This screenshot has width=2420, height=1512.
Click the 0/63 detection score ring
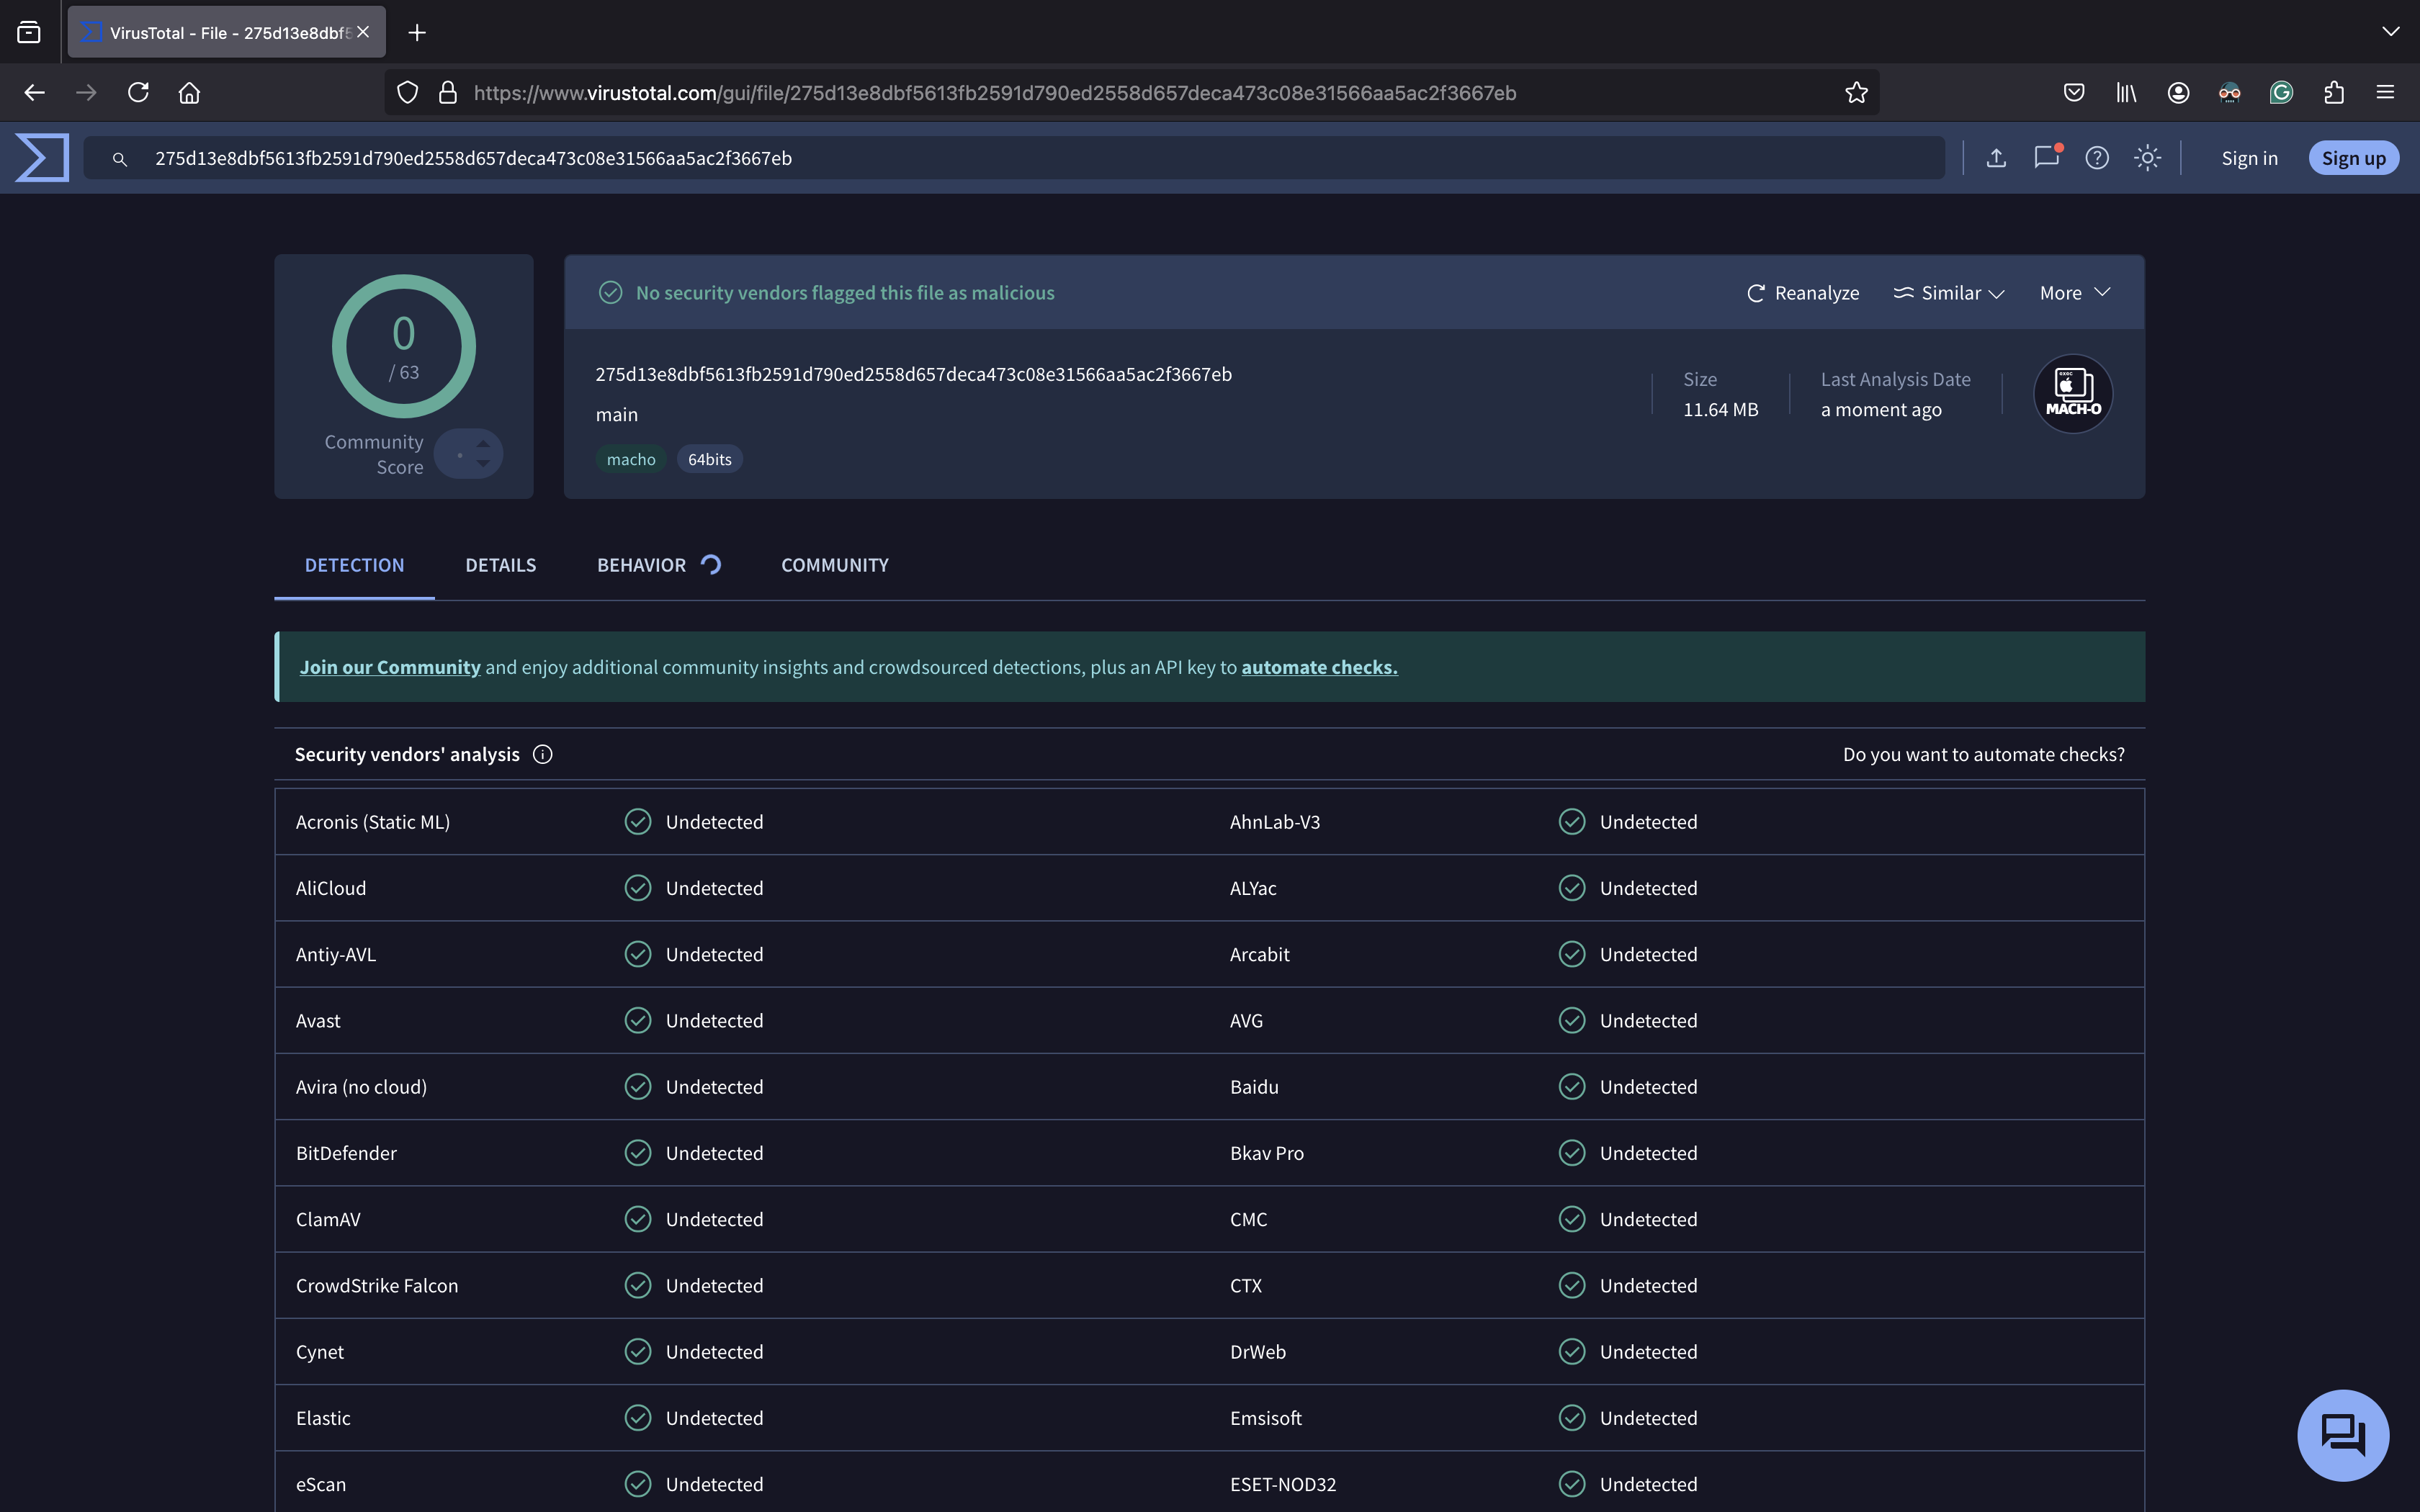403,346
